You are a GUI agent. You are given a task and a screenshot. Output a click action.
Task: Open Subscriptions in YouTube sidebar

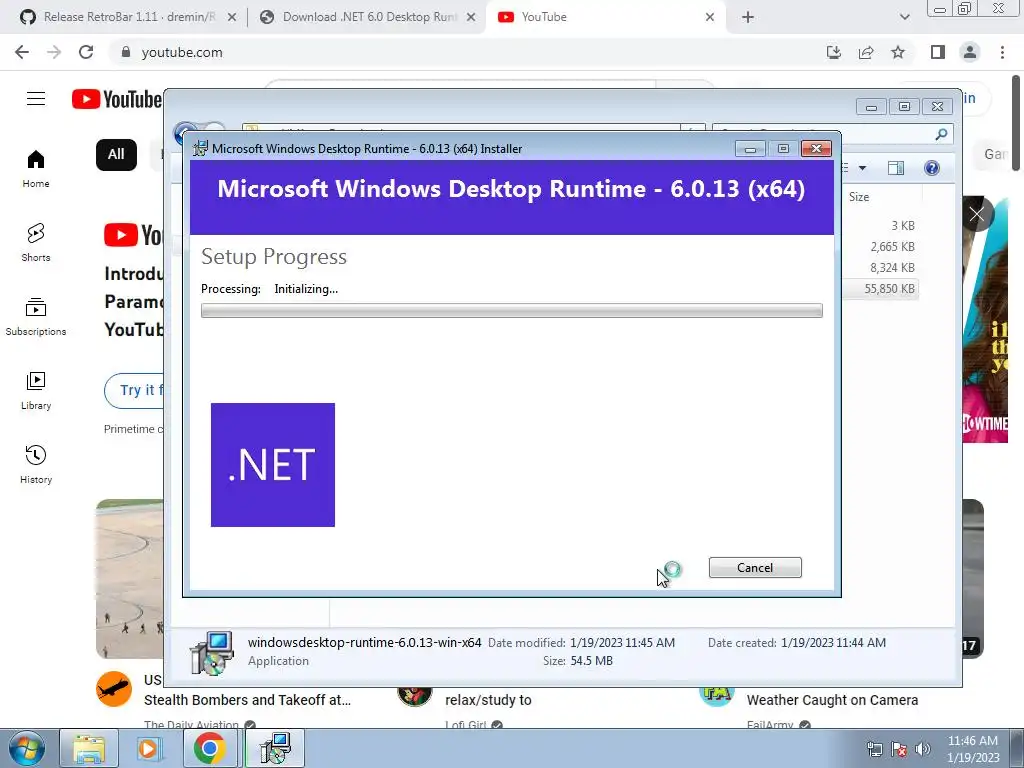pyautogui.click(x=36, y=317)
